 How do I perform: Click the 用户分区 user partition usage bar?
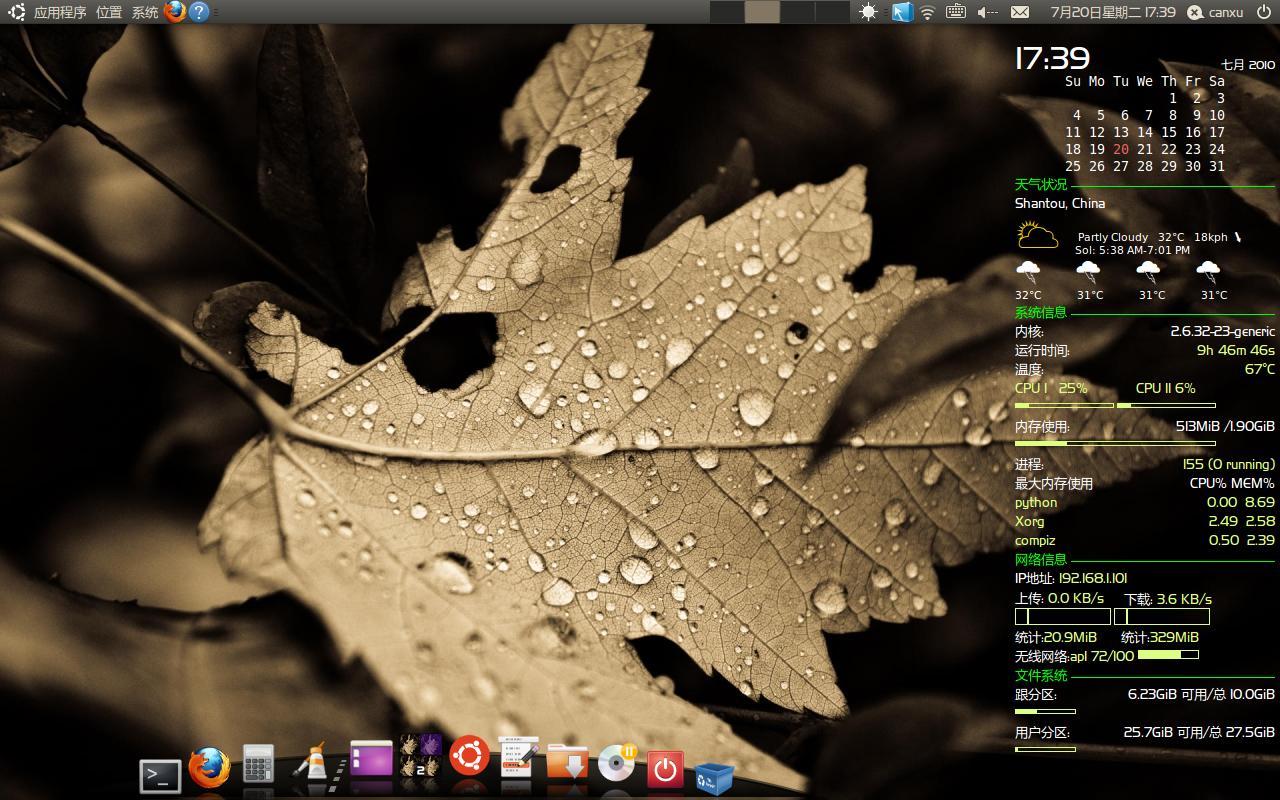point(1045,749)
